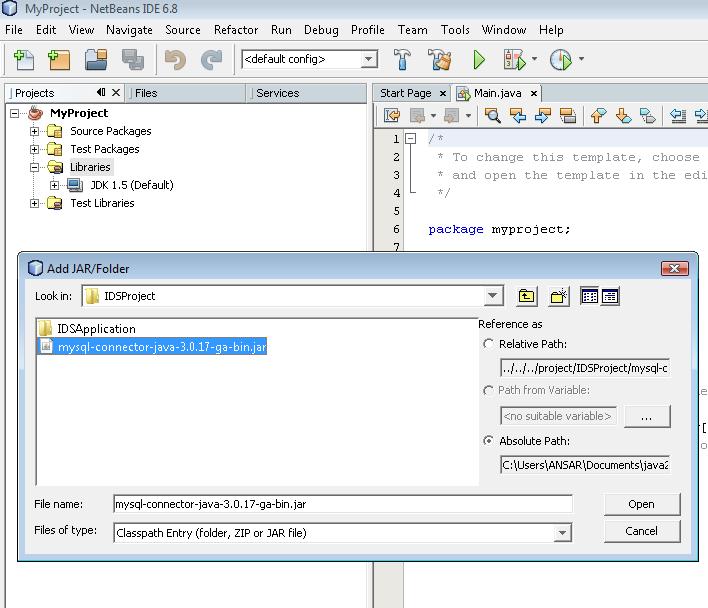This screenshot has width=708, height=608.
Task: Click the Absolute Path text field
Action: pyautogui.click(x=584, y=465)
